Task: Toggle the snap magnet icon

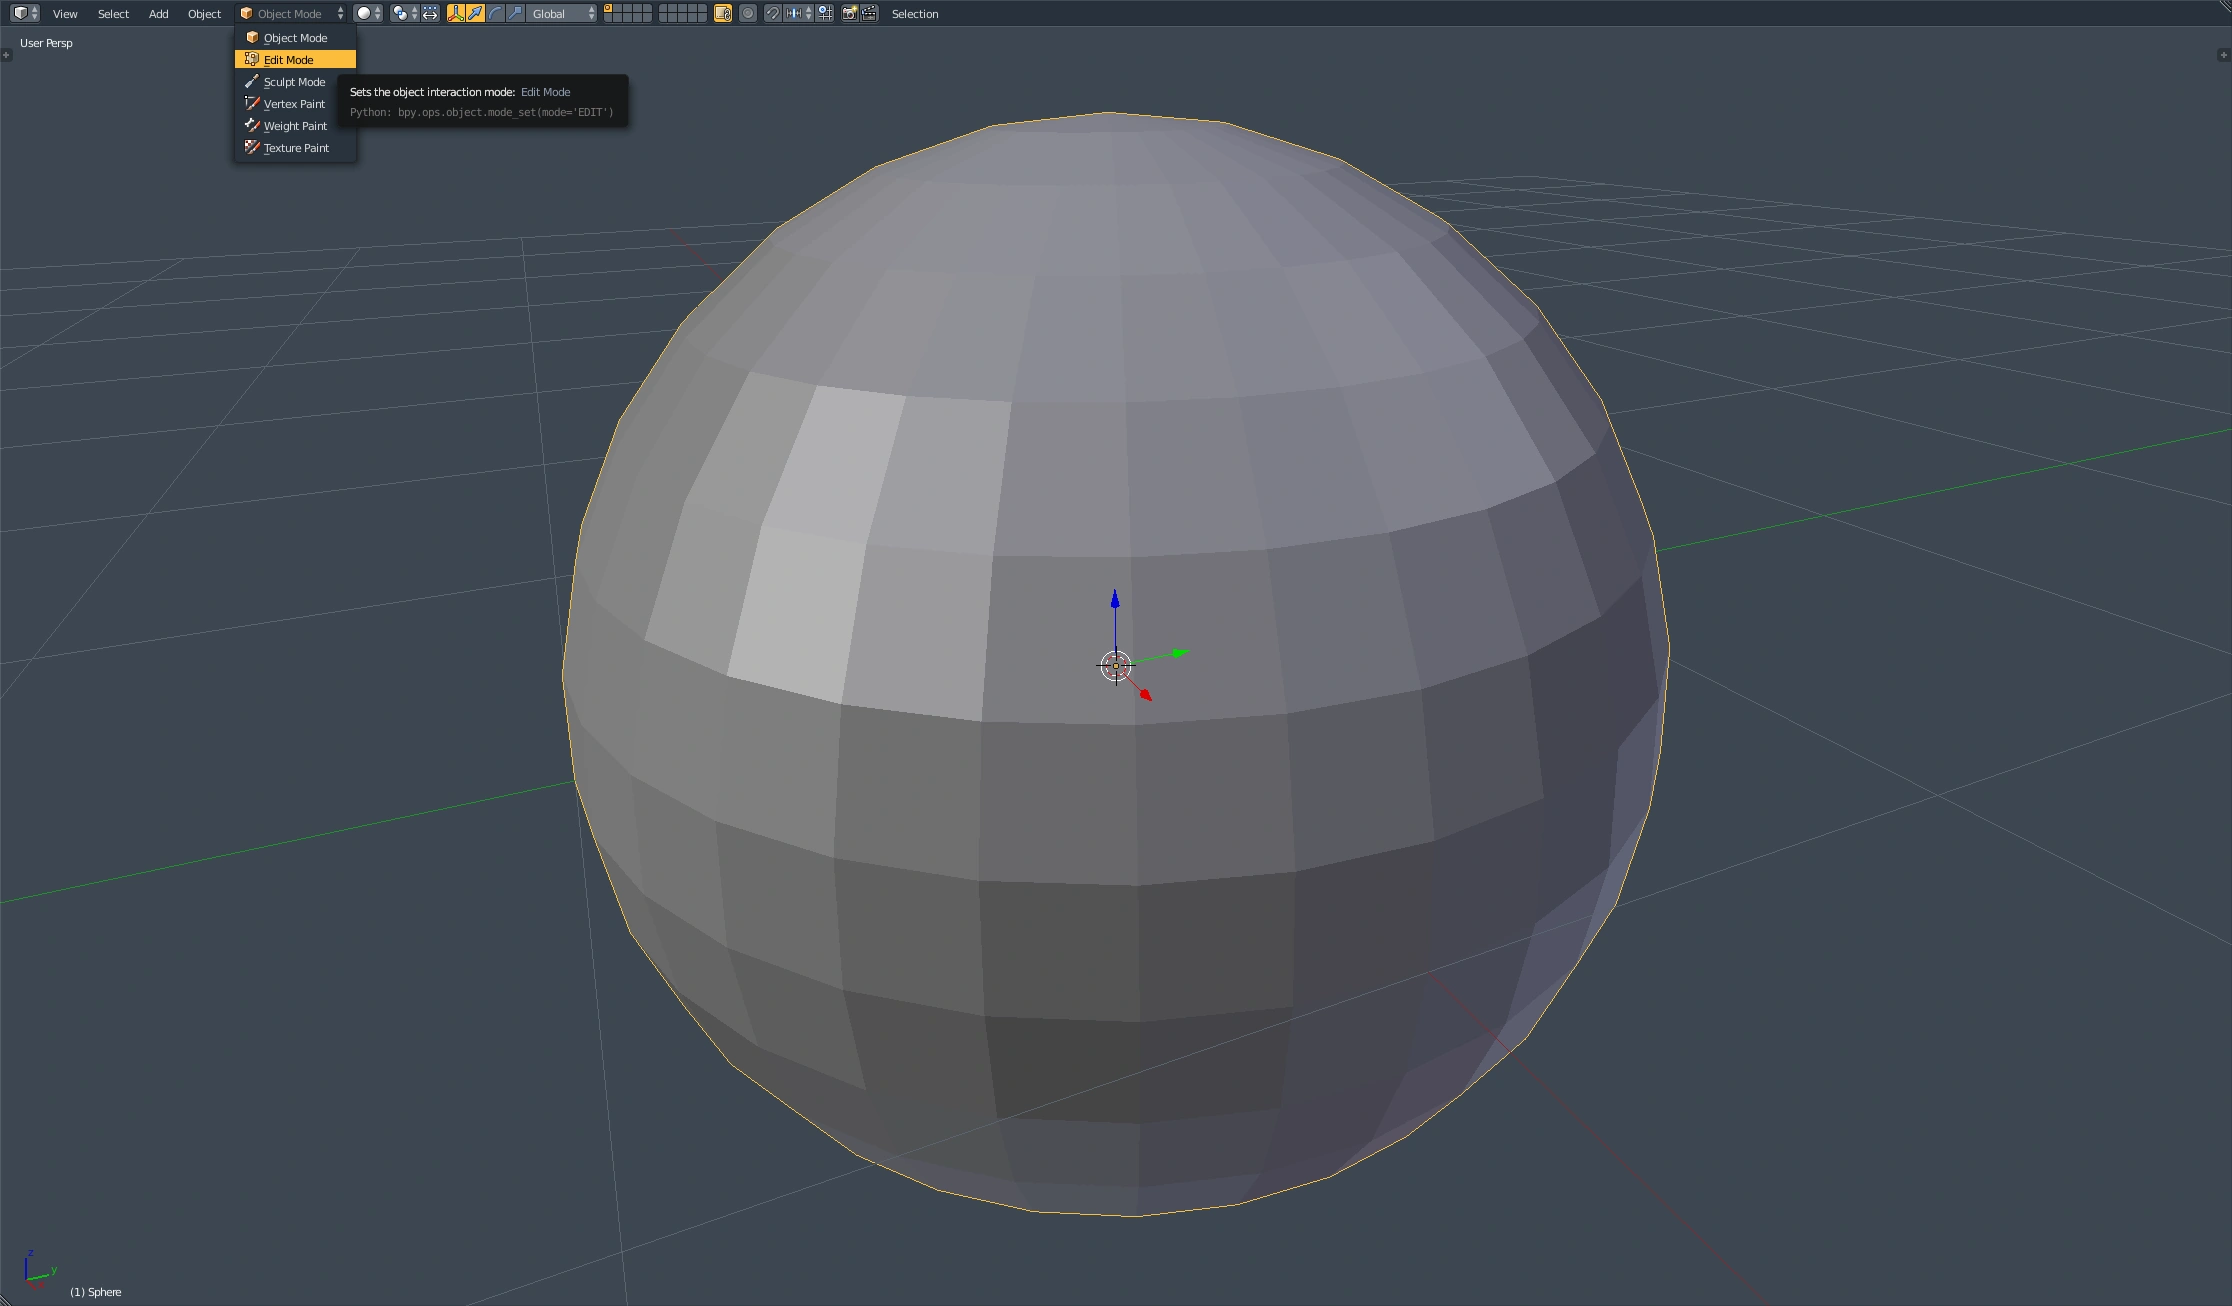Action: (x=772, y=13)
